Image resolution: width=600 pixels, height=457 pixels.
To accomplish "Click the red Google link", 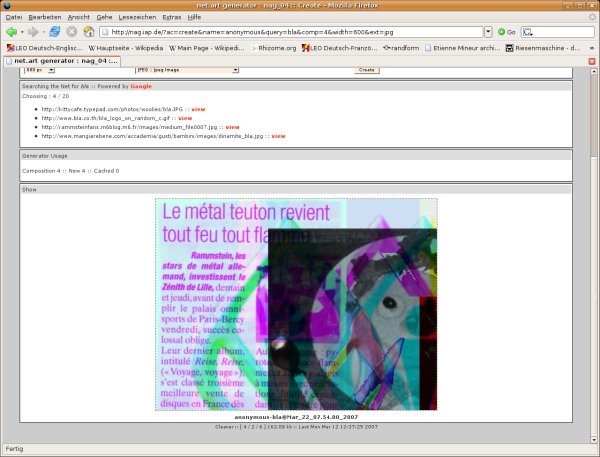I will 141,87.
